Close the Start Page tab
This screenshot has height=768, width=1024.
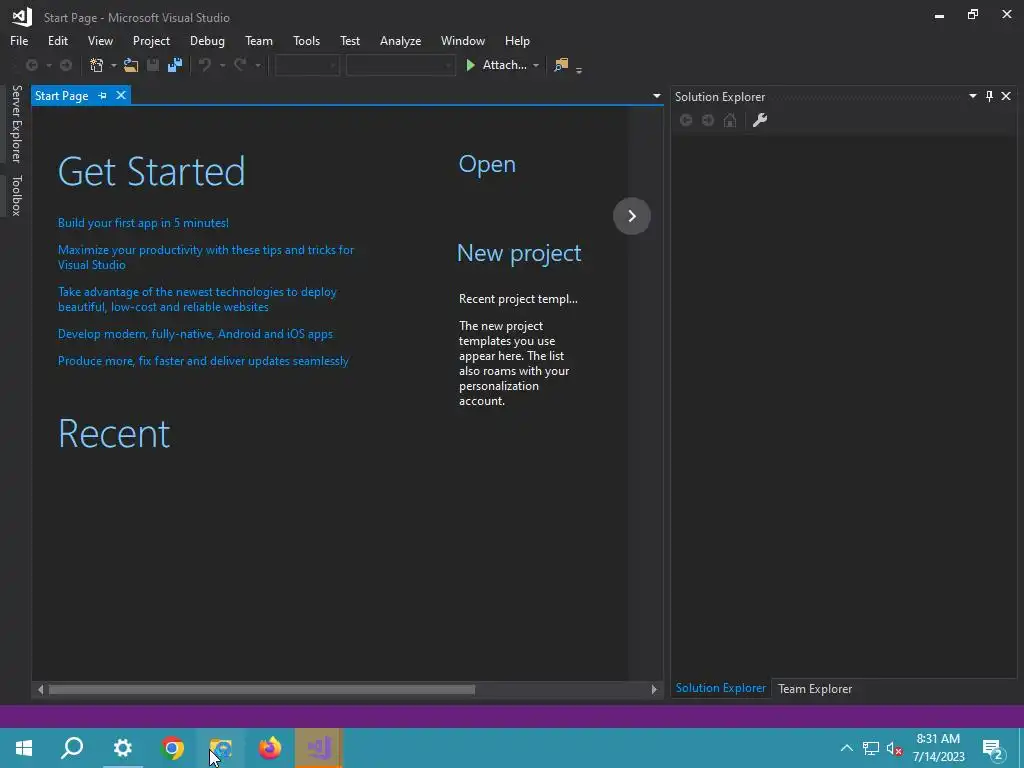[x=121, y=95]
